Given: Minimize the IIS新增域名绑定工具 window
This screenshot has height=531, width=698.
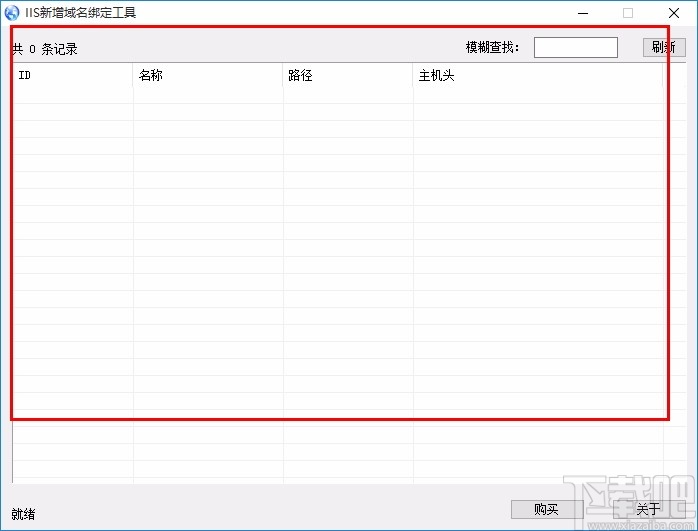Looking at the screenshot, I should (x=583, y=13).
